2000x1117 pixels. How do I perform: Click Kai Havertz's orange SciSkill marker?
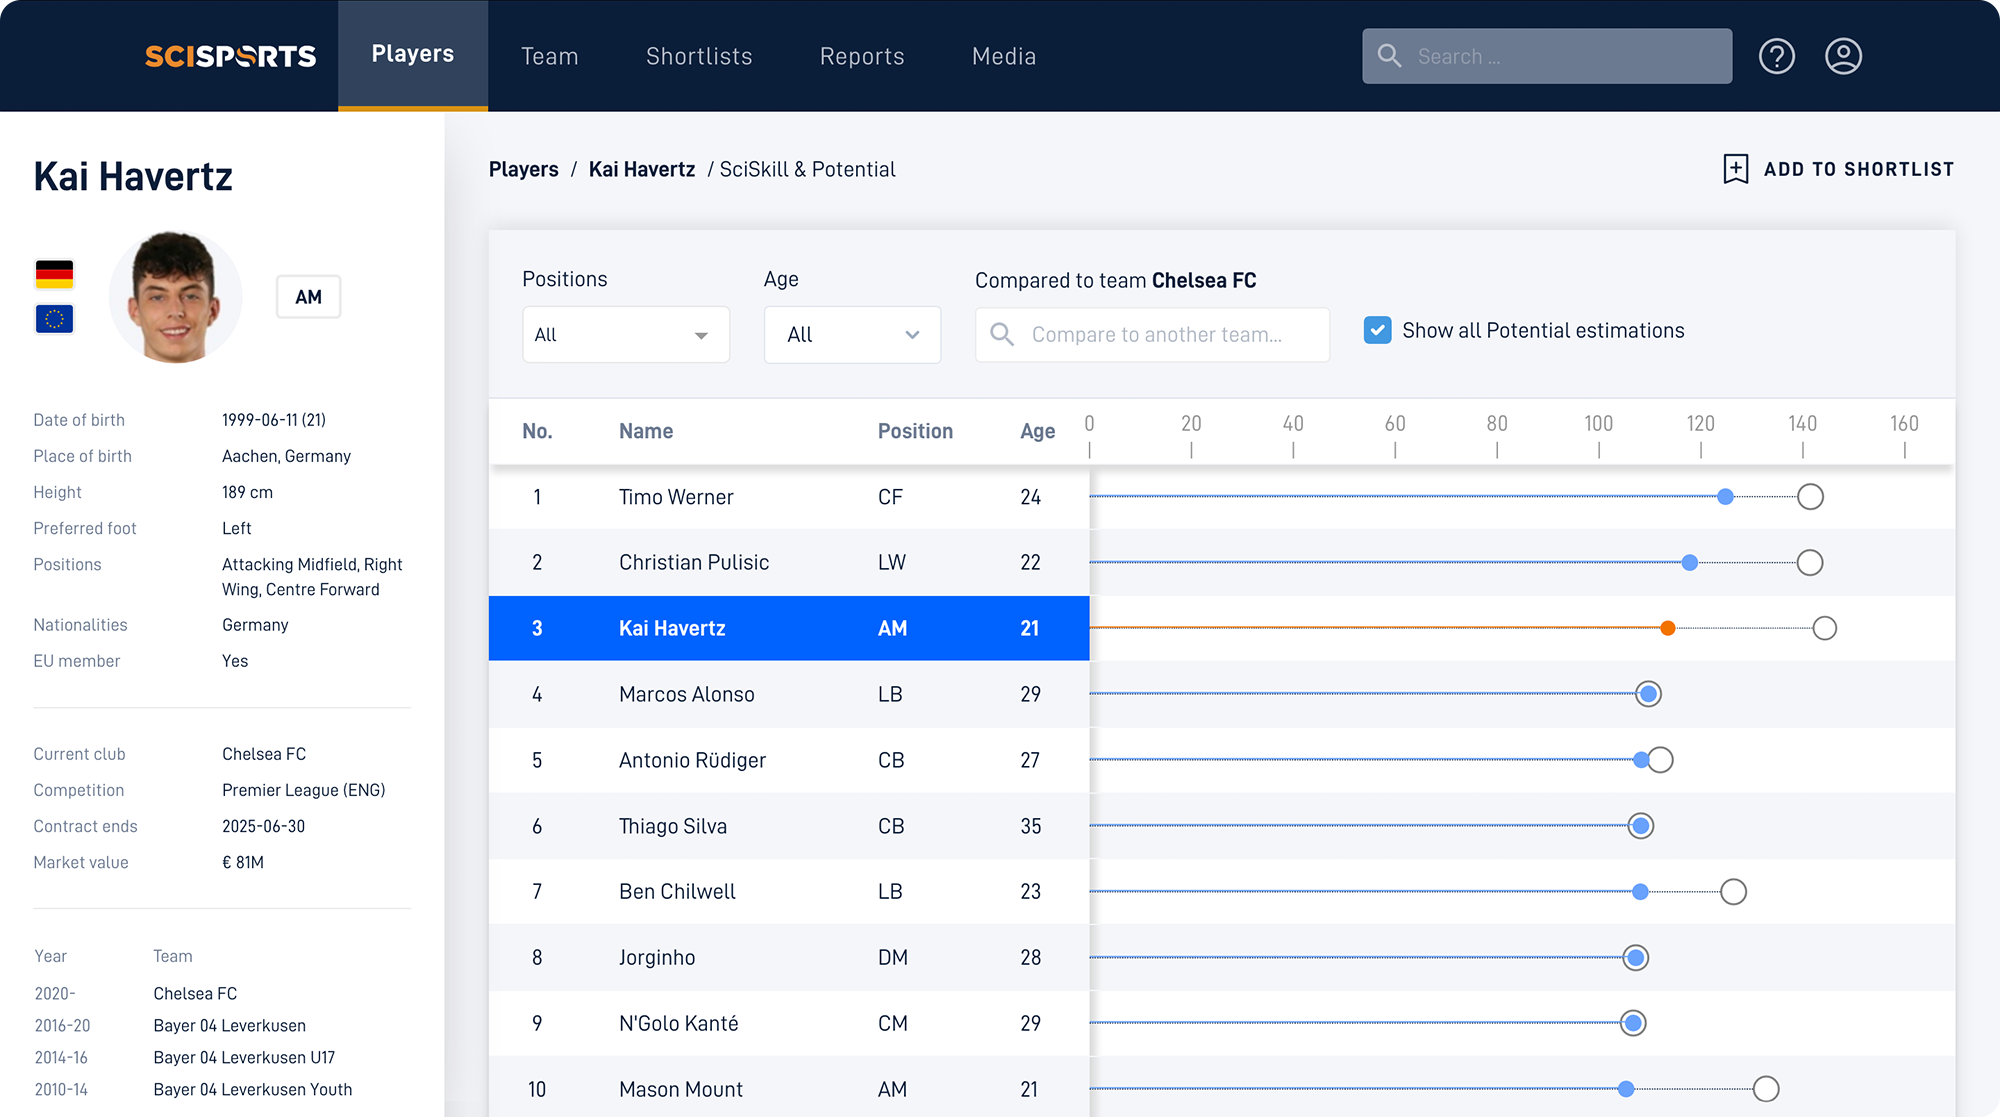1668,628
